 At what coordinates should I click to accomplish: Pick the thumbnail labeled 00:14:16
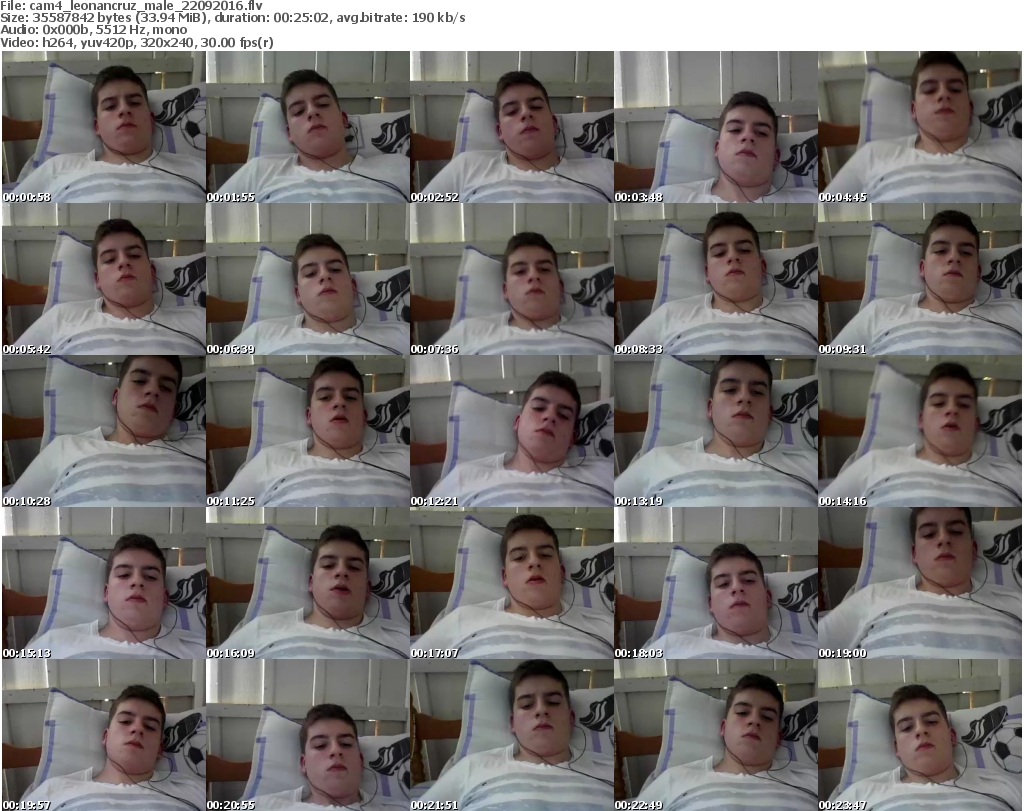(x=920, y=432)
